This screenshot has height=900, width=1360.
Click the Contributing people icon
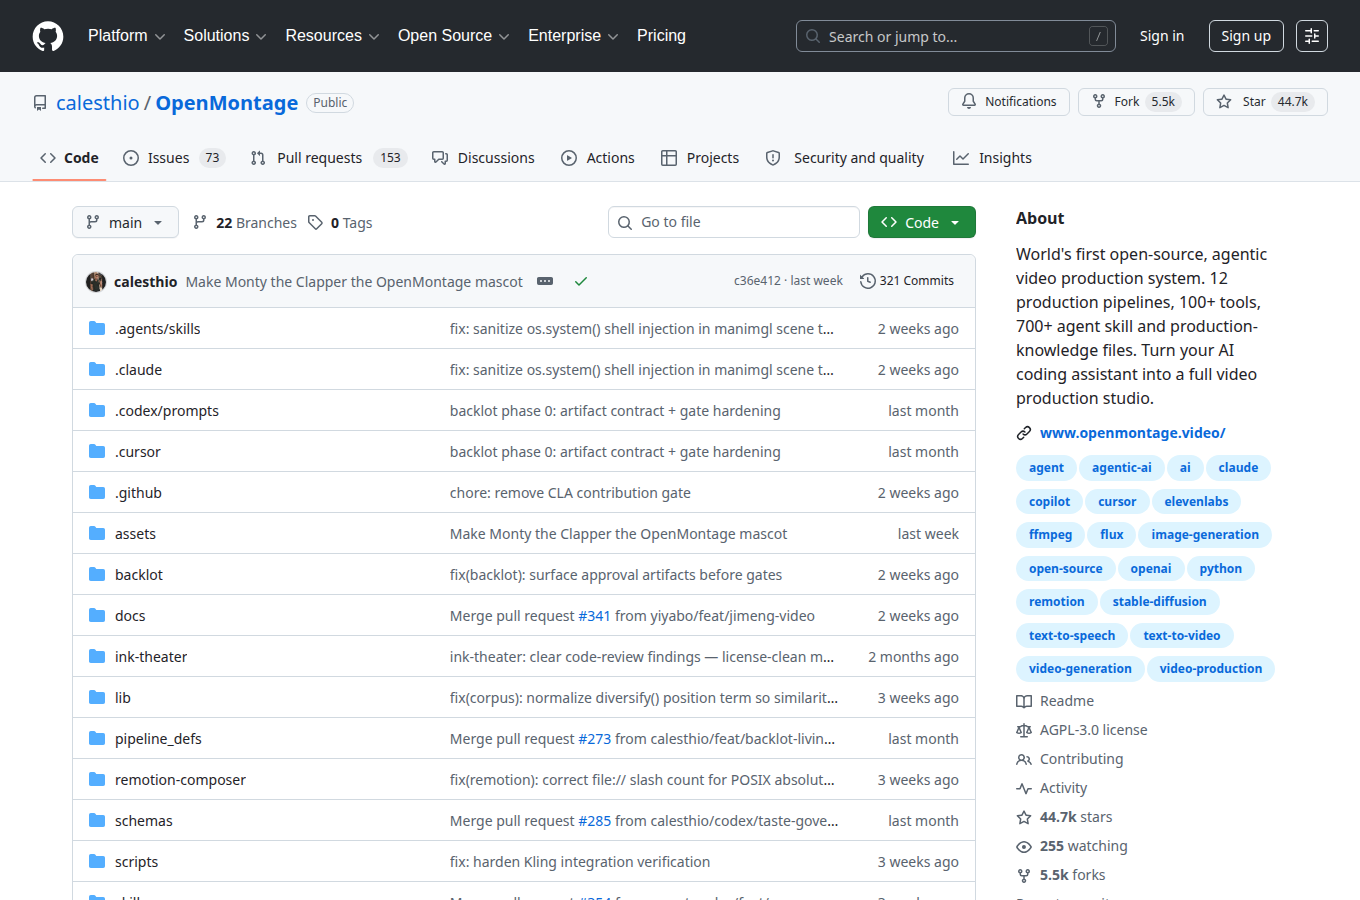coord(1024,759)
